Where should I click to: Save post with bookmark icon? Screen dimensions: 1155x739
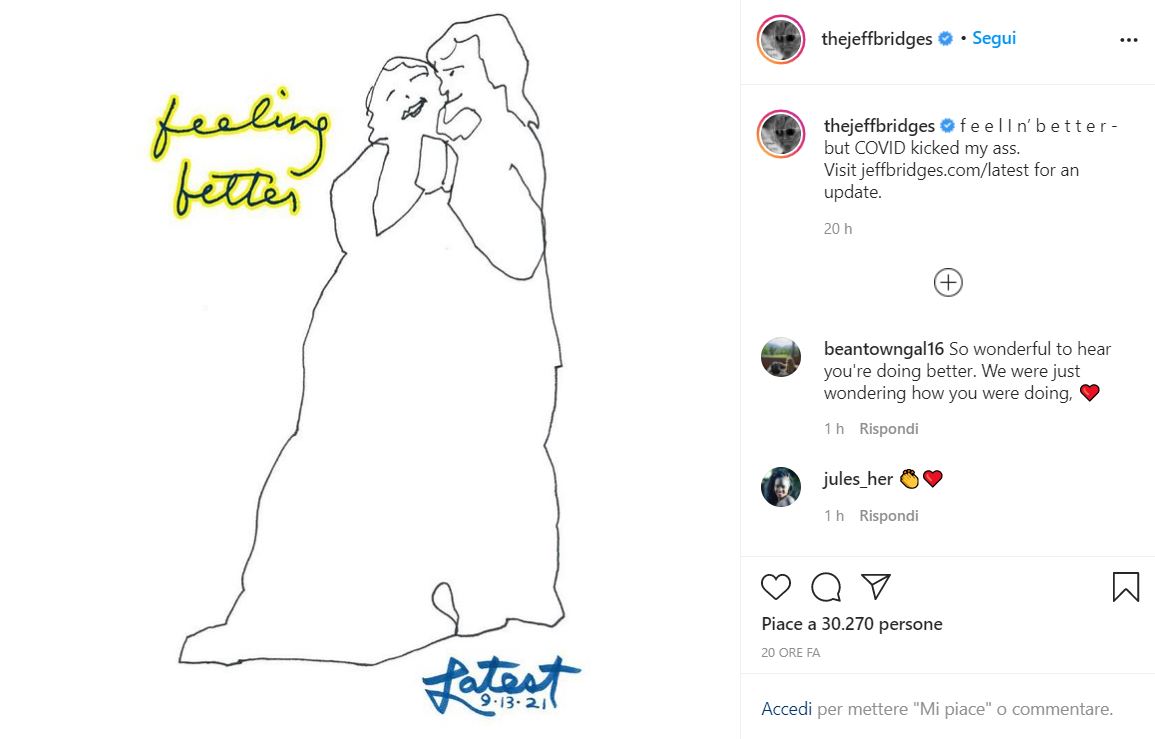[x=1126, y=587]
